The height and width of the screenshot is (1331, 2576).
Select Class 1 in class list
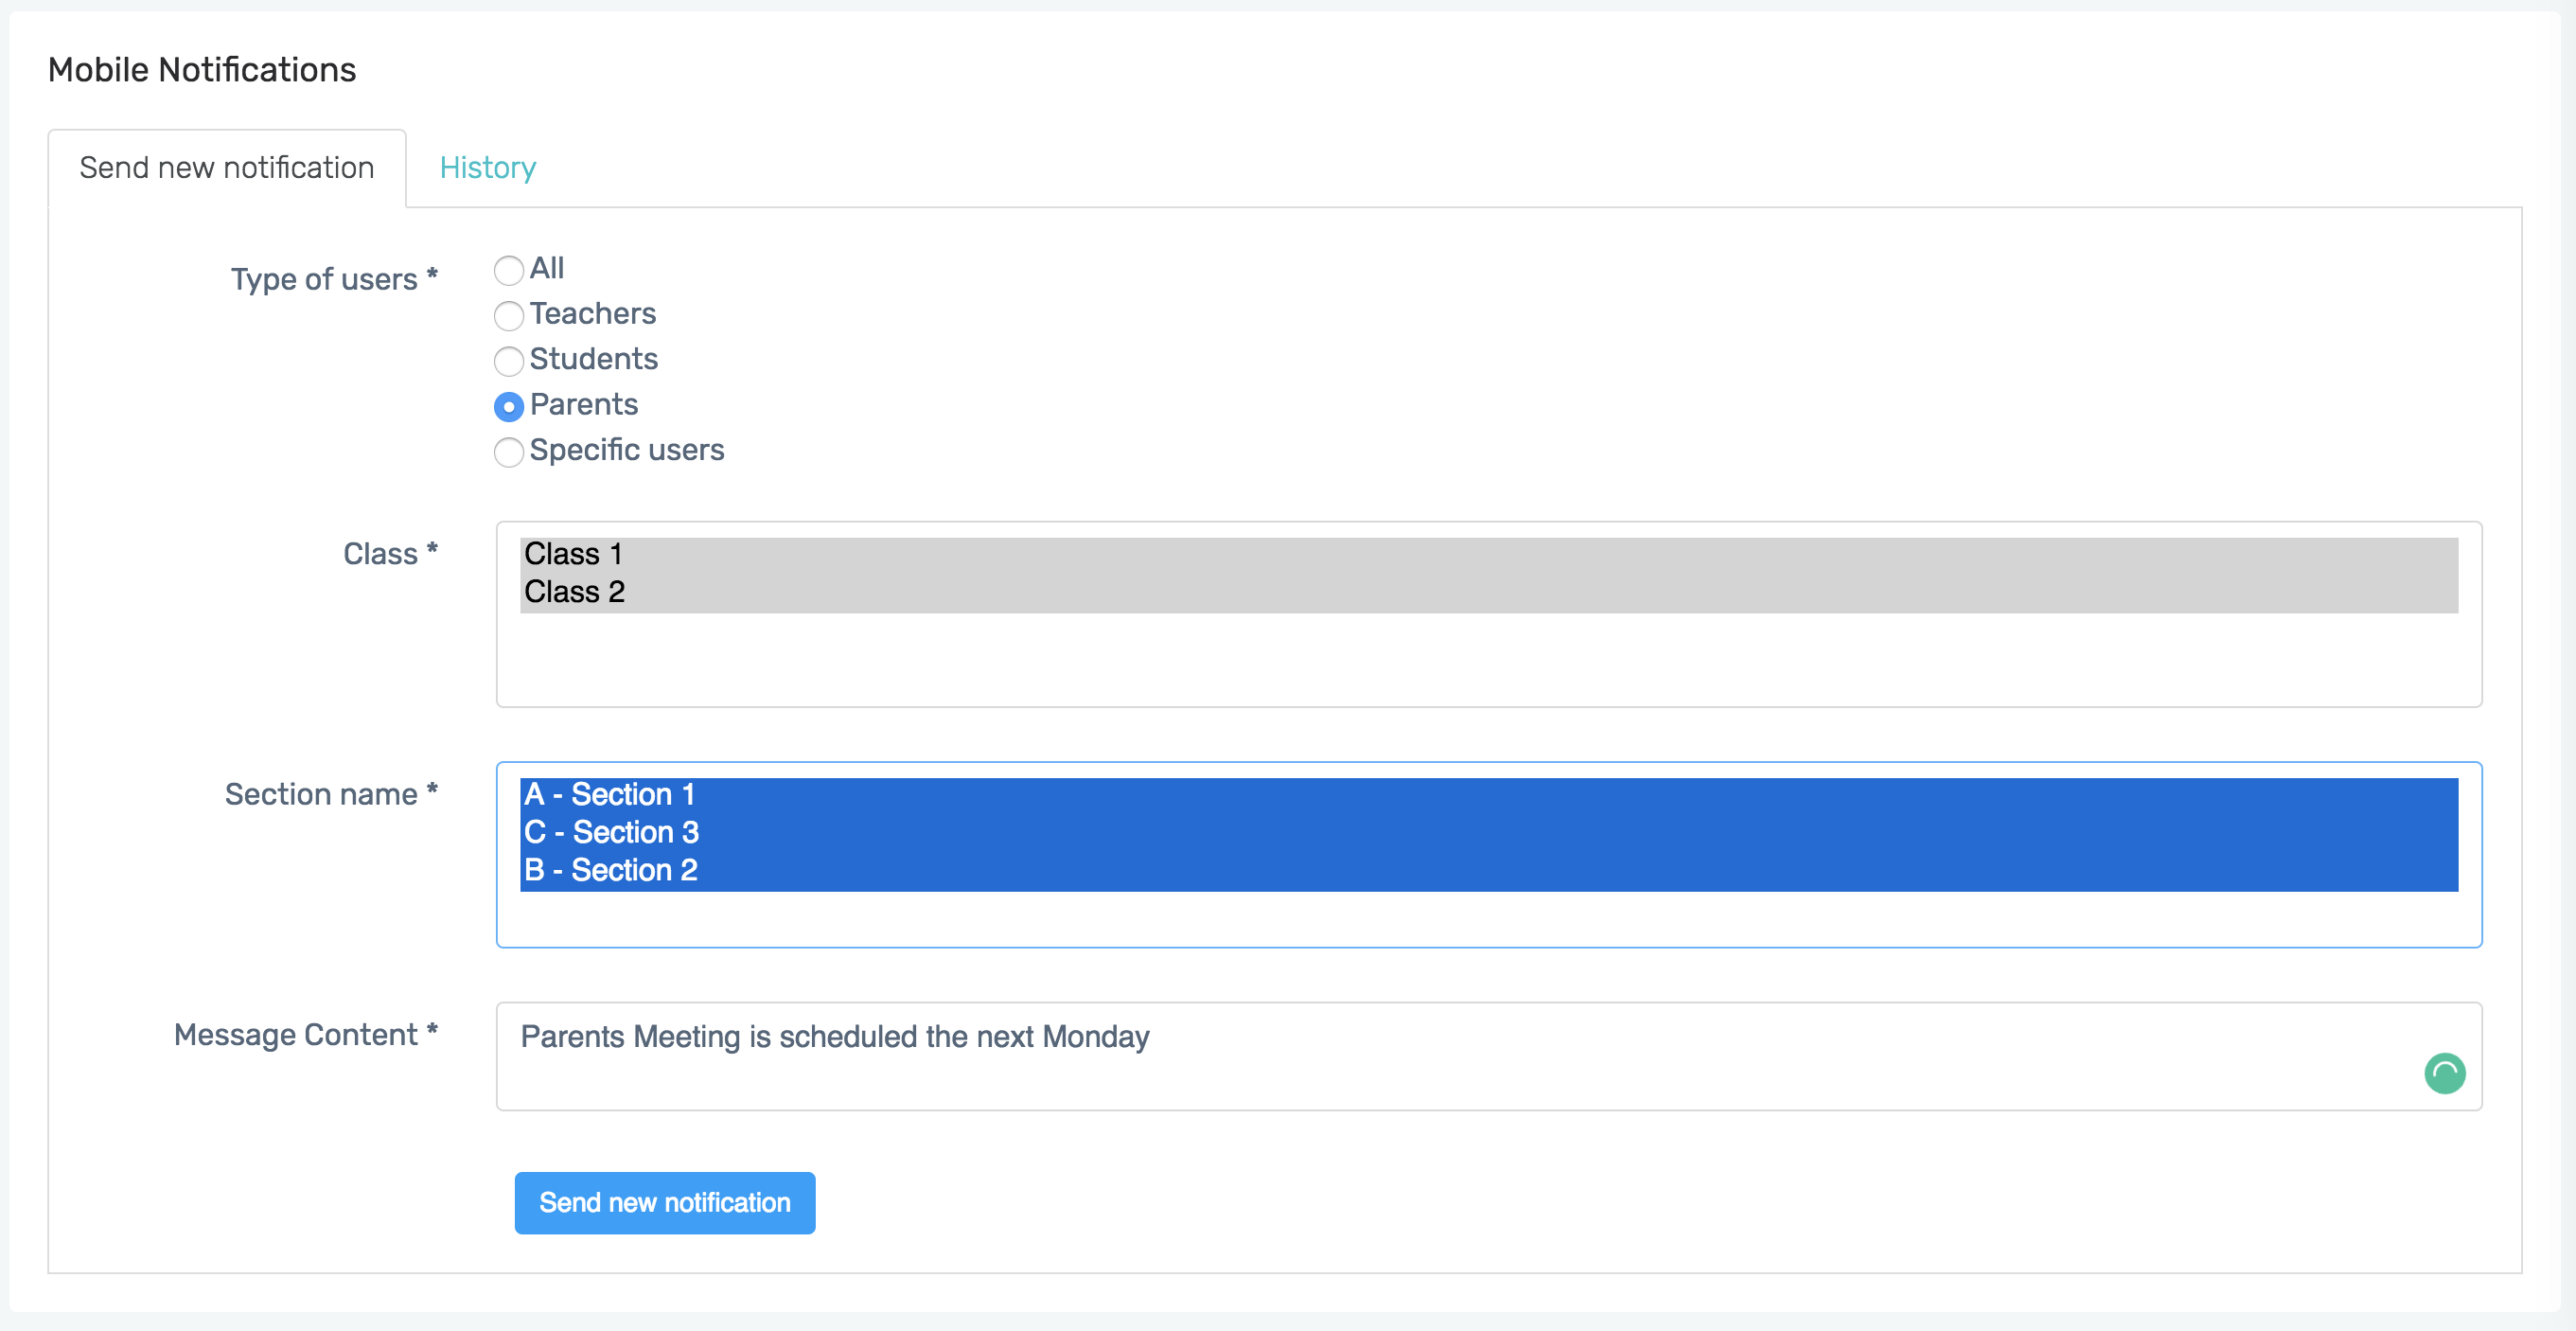click(x=573, y=554)
